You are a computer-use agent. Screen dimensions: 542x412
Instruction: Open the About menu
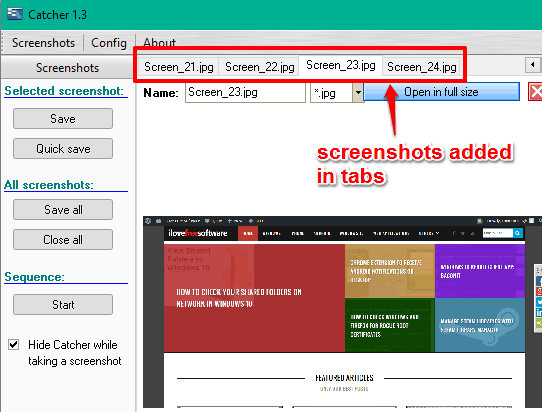pos(160,42)
